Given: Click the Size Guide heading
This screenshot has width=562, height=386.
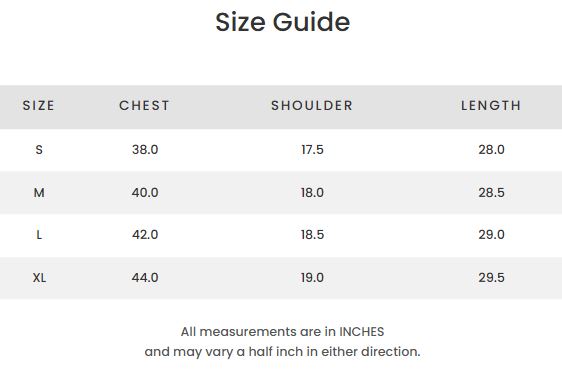Looking at the screenshot, I should pyautogui.click(x=282, y=22).
